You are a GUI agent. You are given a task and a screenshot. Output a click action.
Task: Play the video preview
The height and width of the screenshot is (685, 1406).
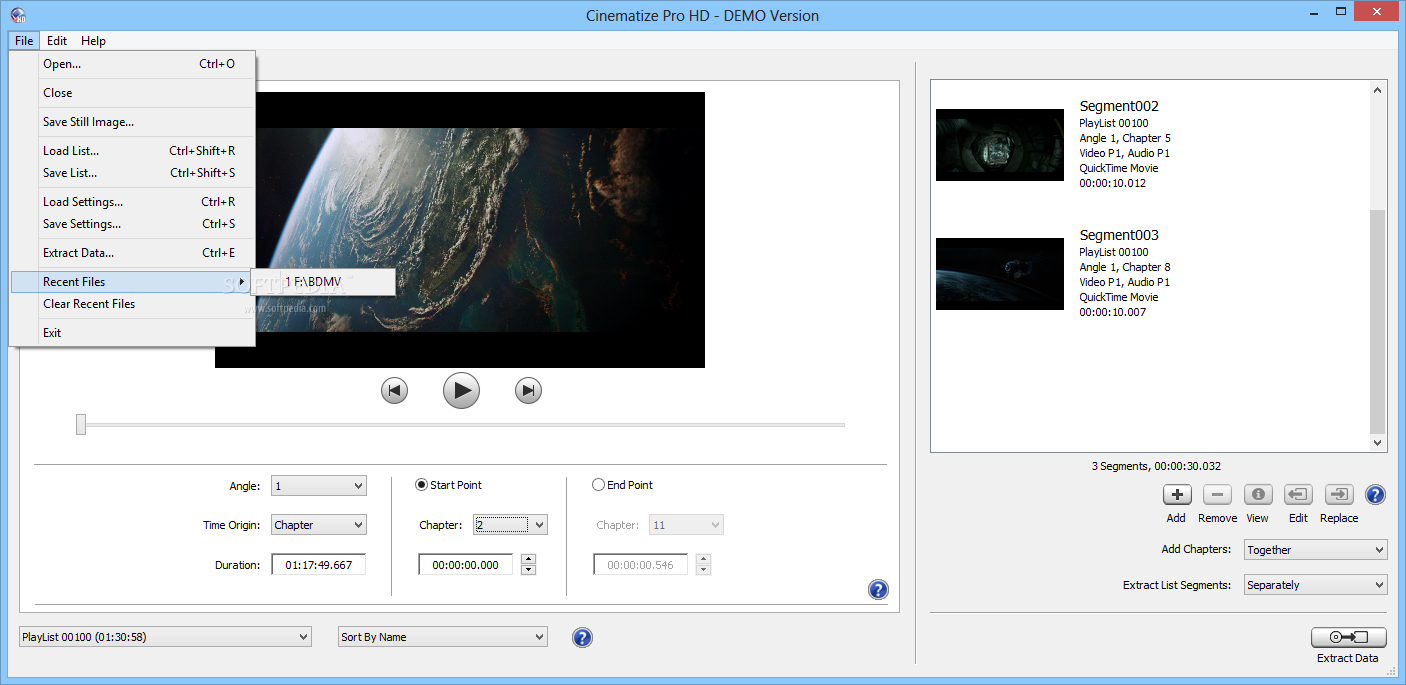tap(461, 390)
